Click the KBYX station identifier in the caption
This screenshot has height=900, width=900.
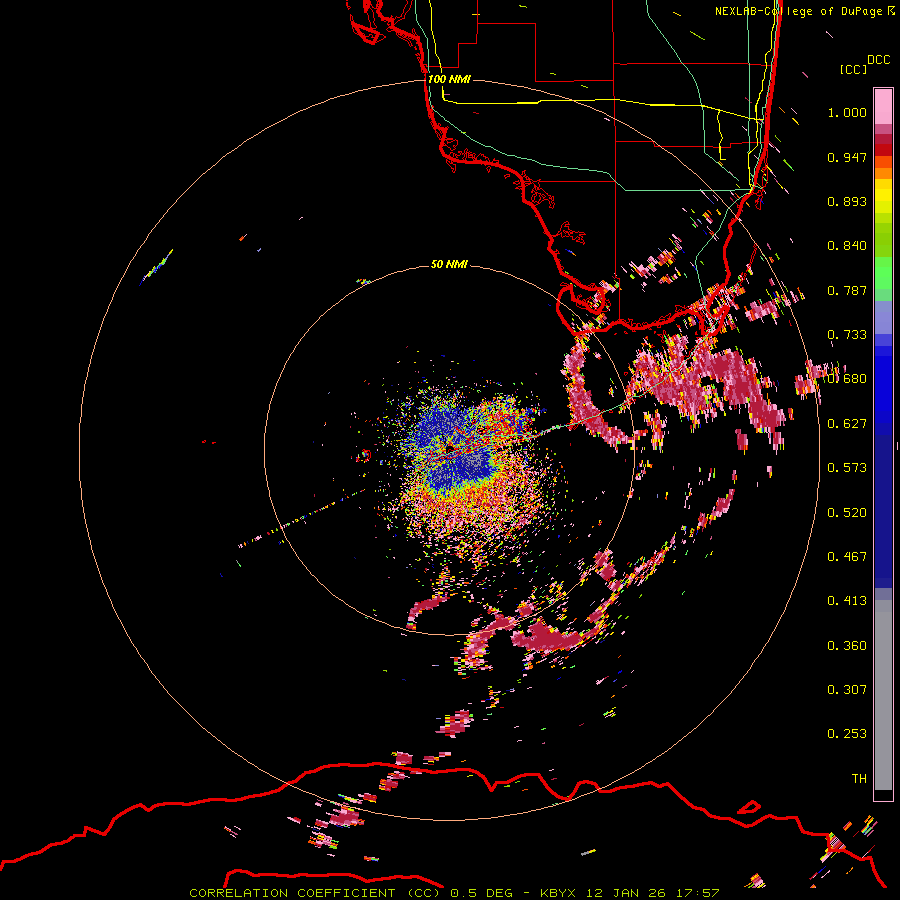coord(560,893)
